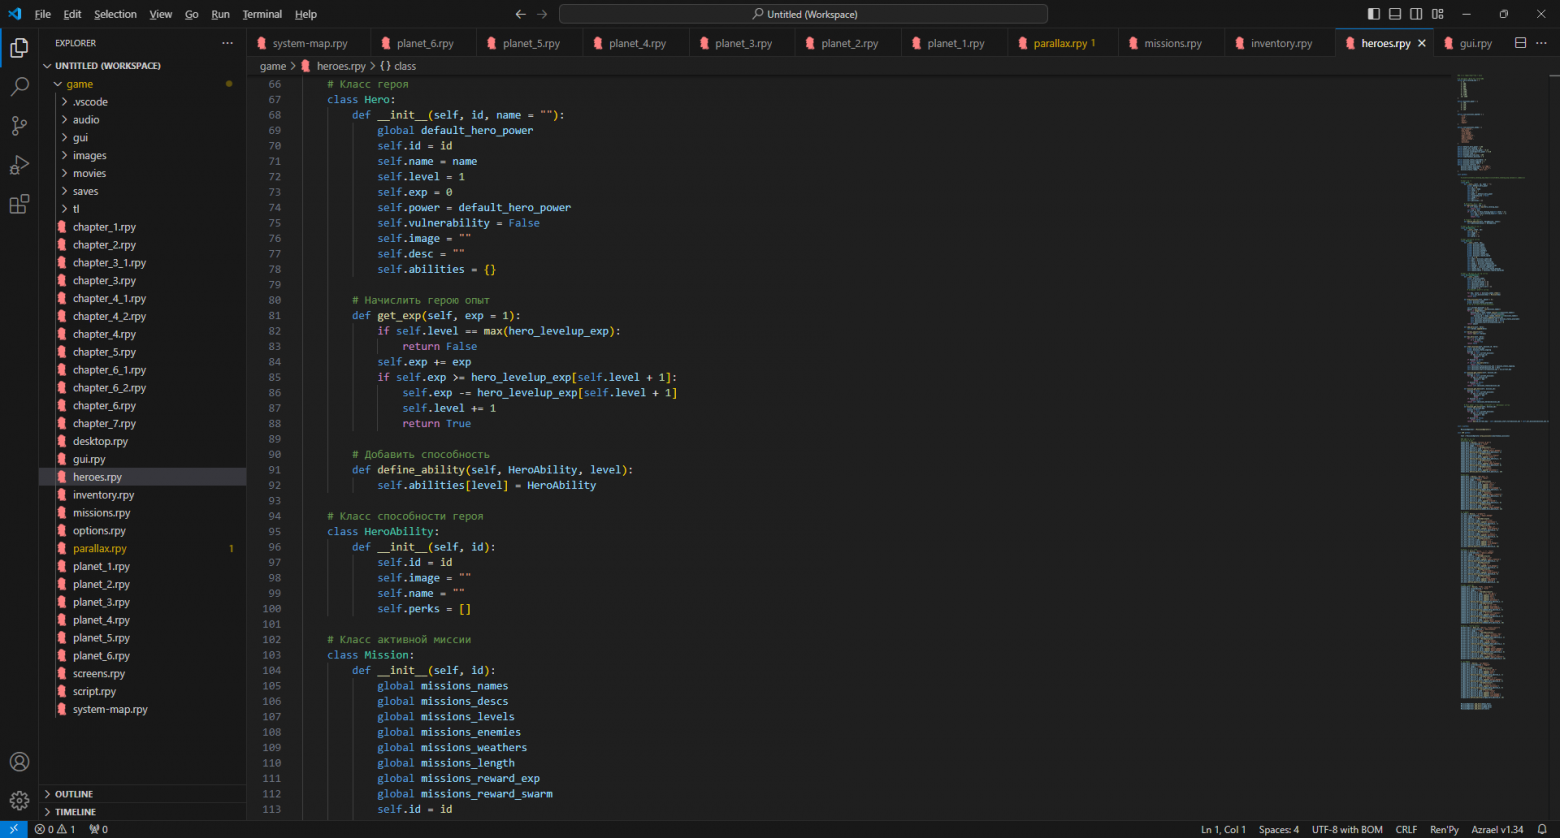This screenshot has width=1560, height=838.
Task: Toggle the secondary side bar layout button
Action: [x=1416, y=14]
